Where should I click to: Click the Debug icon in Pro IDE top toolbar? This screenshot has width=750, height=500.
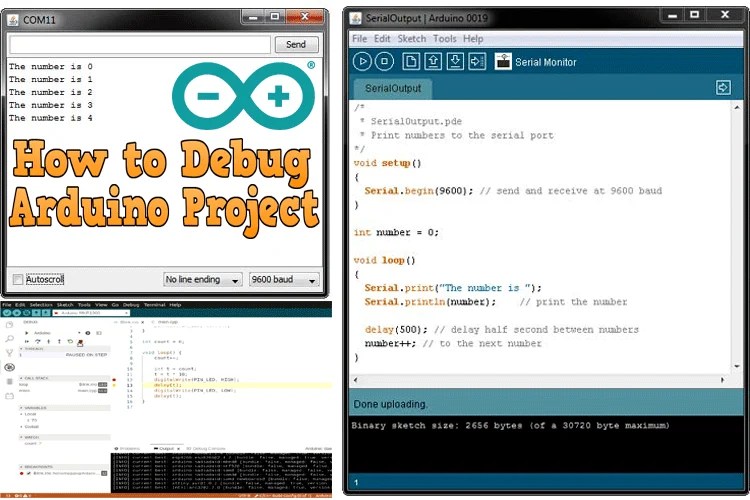[26, 312]
